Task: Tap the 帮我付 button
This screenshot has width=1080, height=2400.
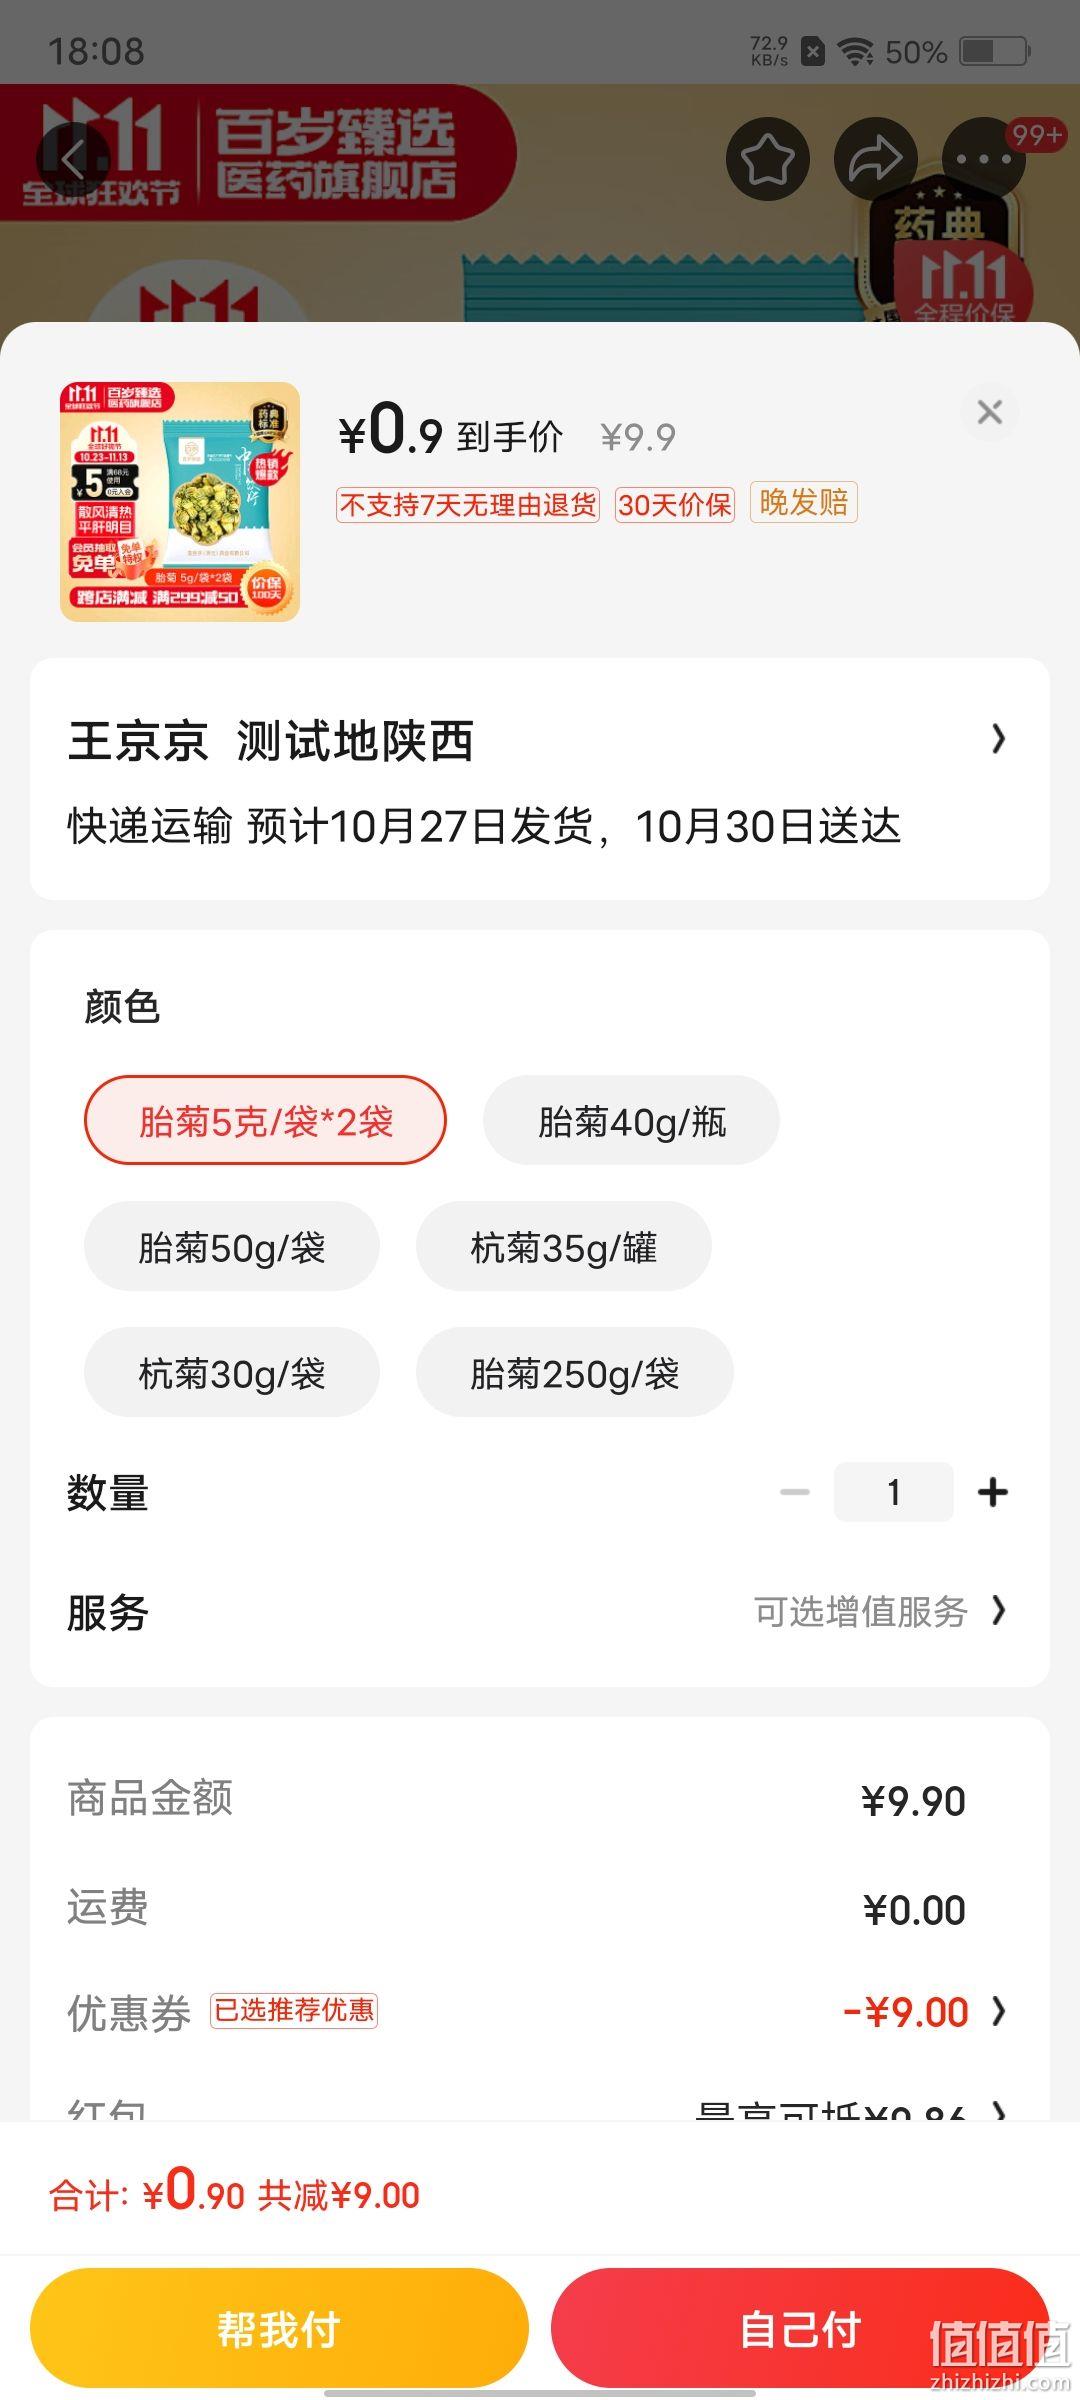Action: click(x=279, y=2329)
